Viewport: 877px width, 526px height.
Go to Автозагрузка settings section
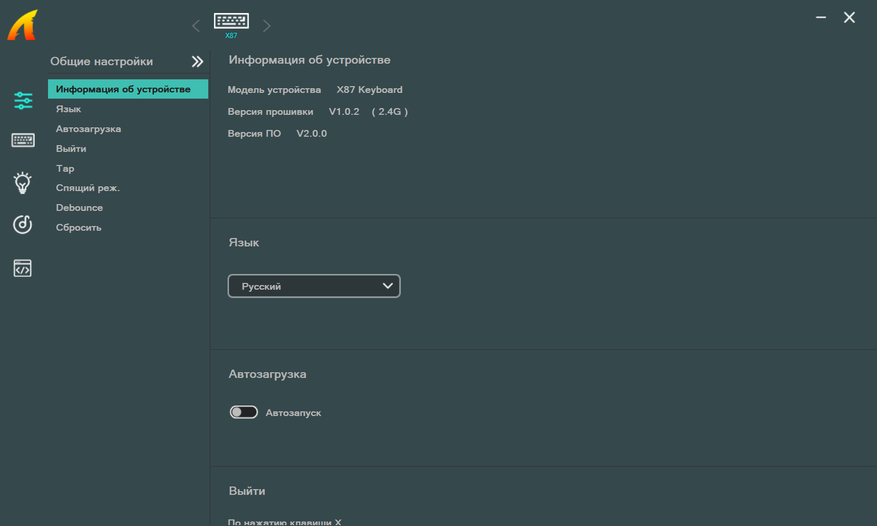pyautogui.click(x=88, y=129)
